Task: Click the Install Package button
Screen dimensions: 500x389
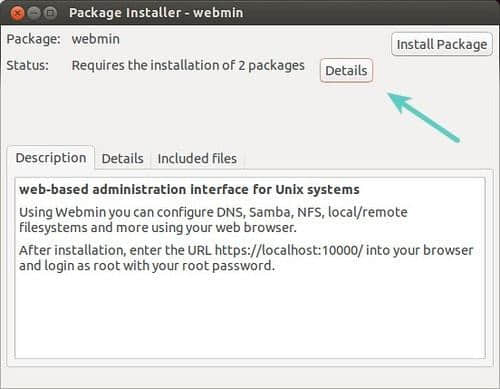Action: 442,44
